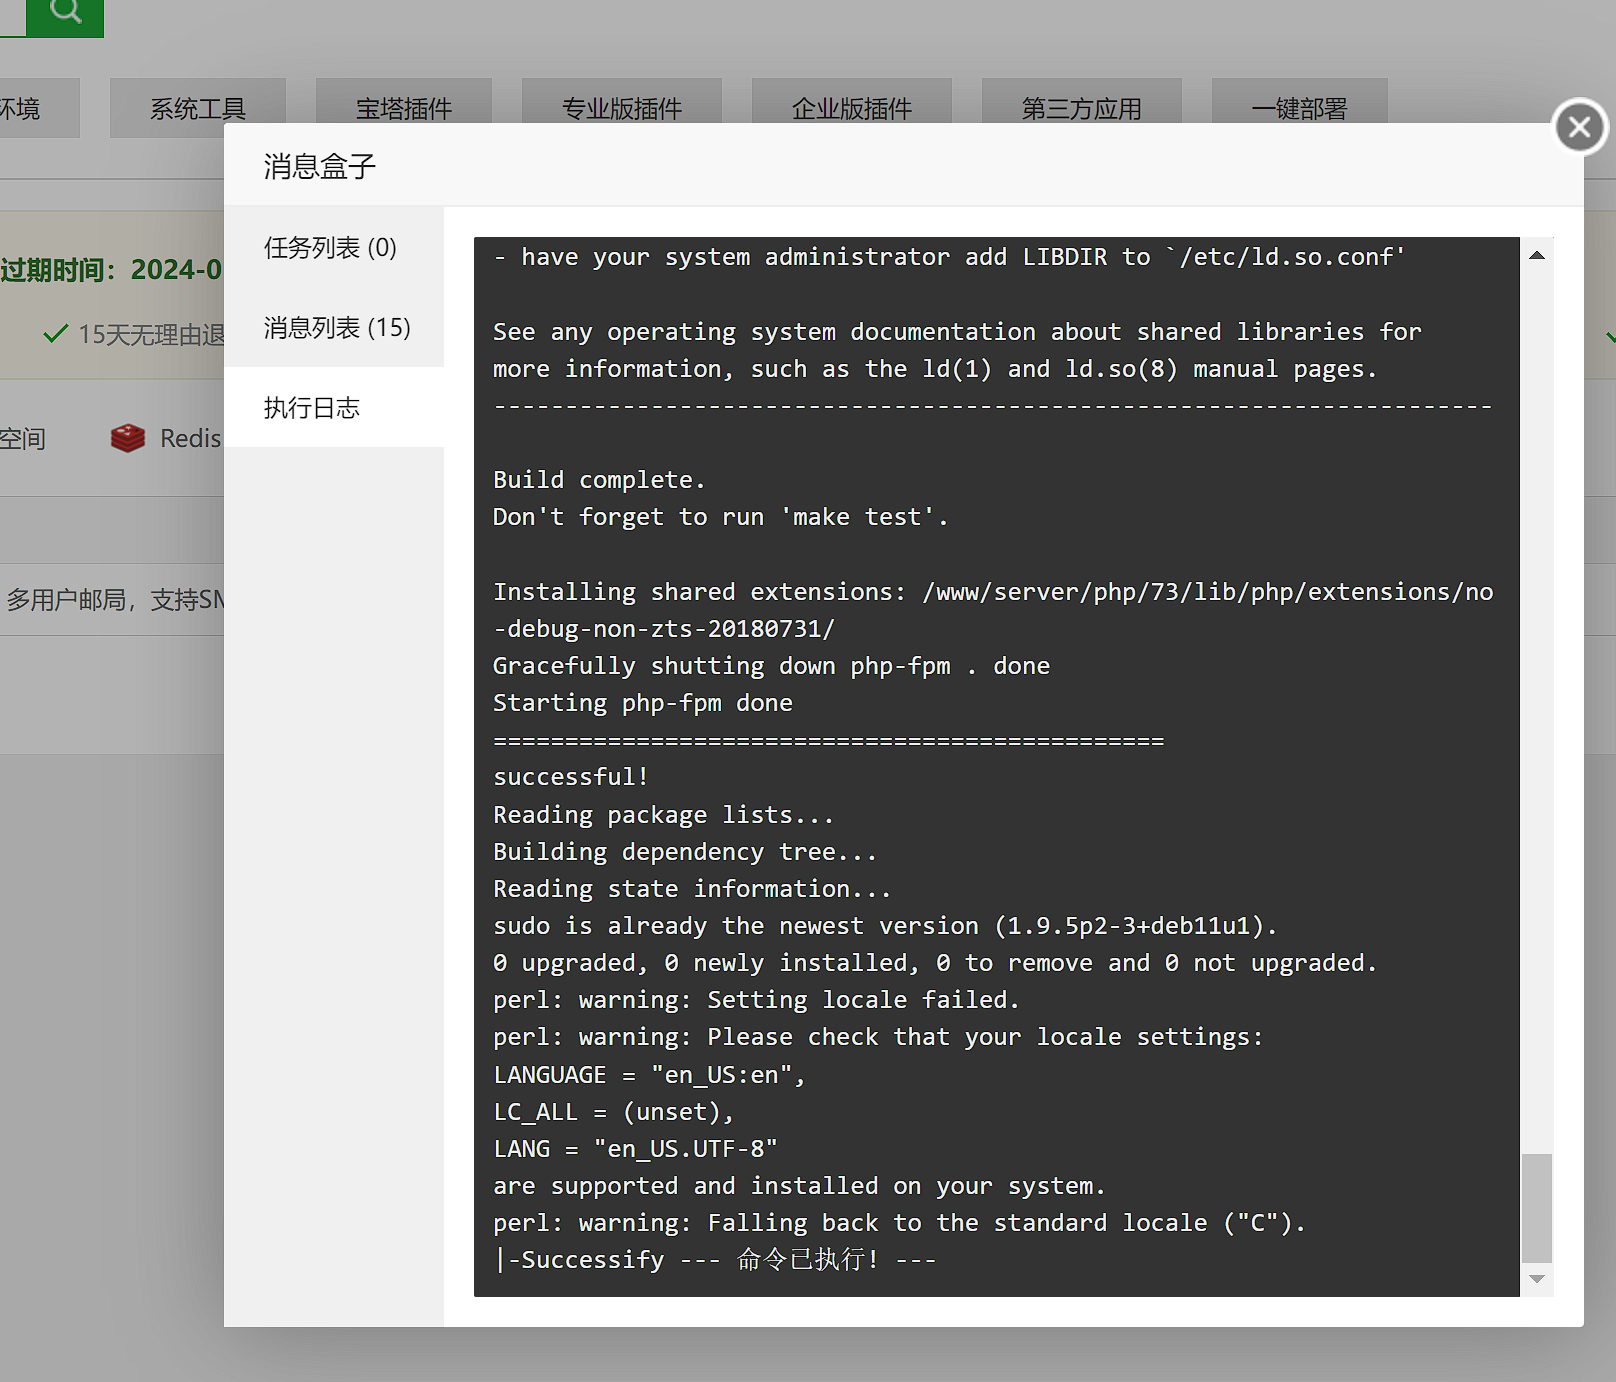Switch to 宝塔插件 category tab
This screenshot has width=1616, height=1382.
coord(404,108)
